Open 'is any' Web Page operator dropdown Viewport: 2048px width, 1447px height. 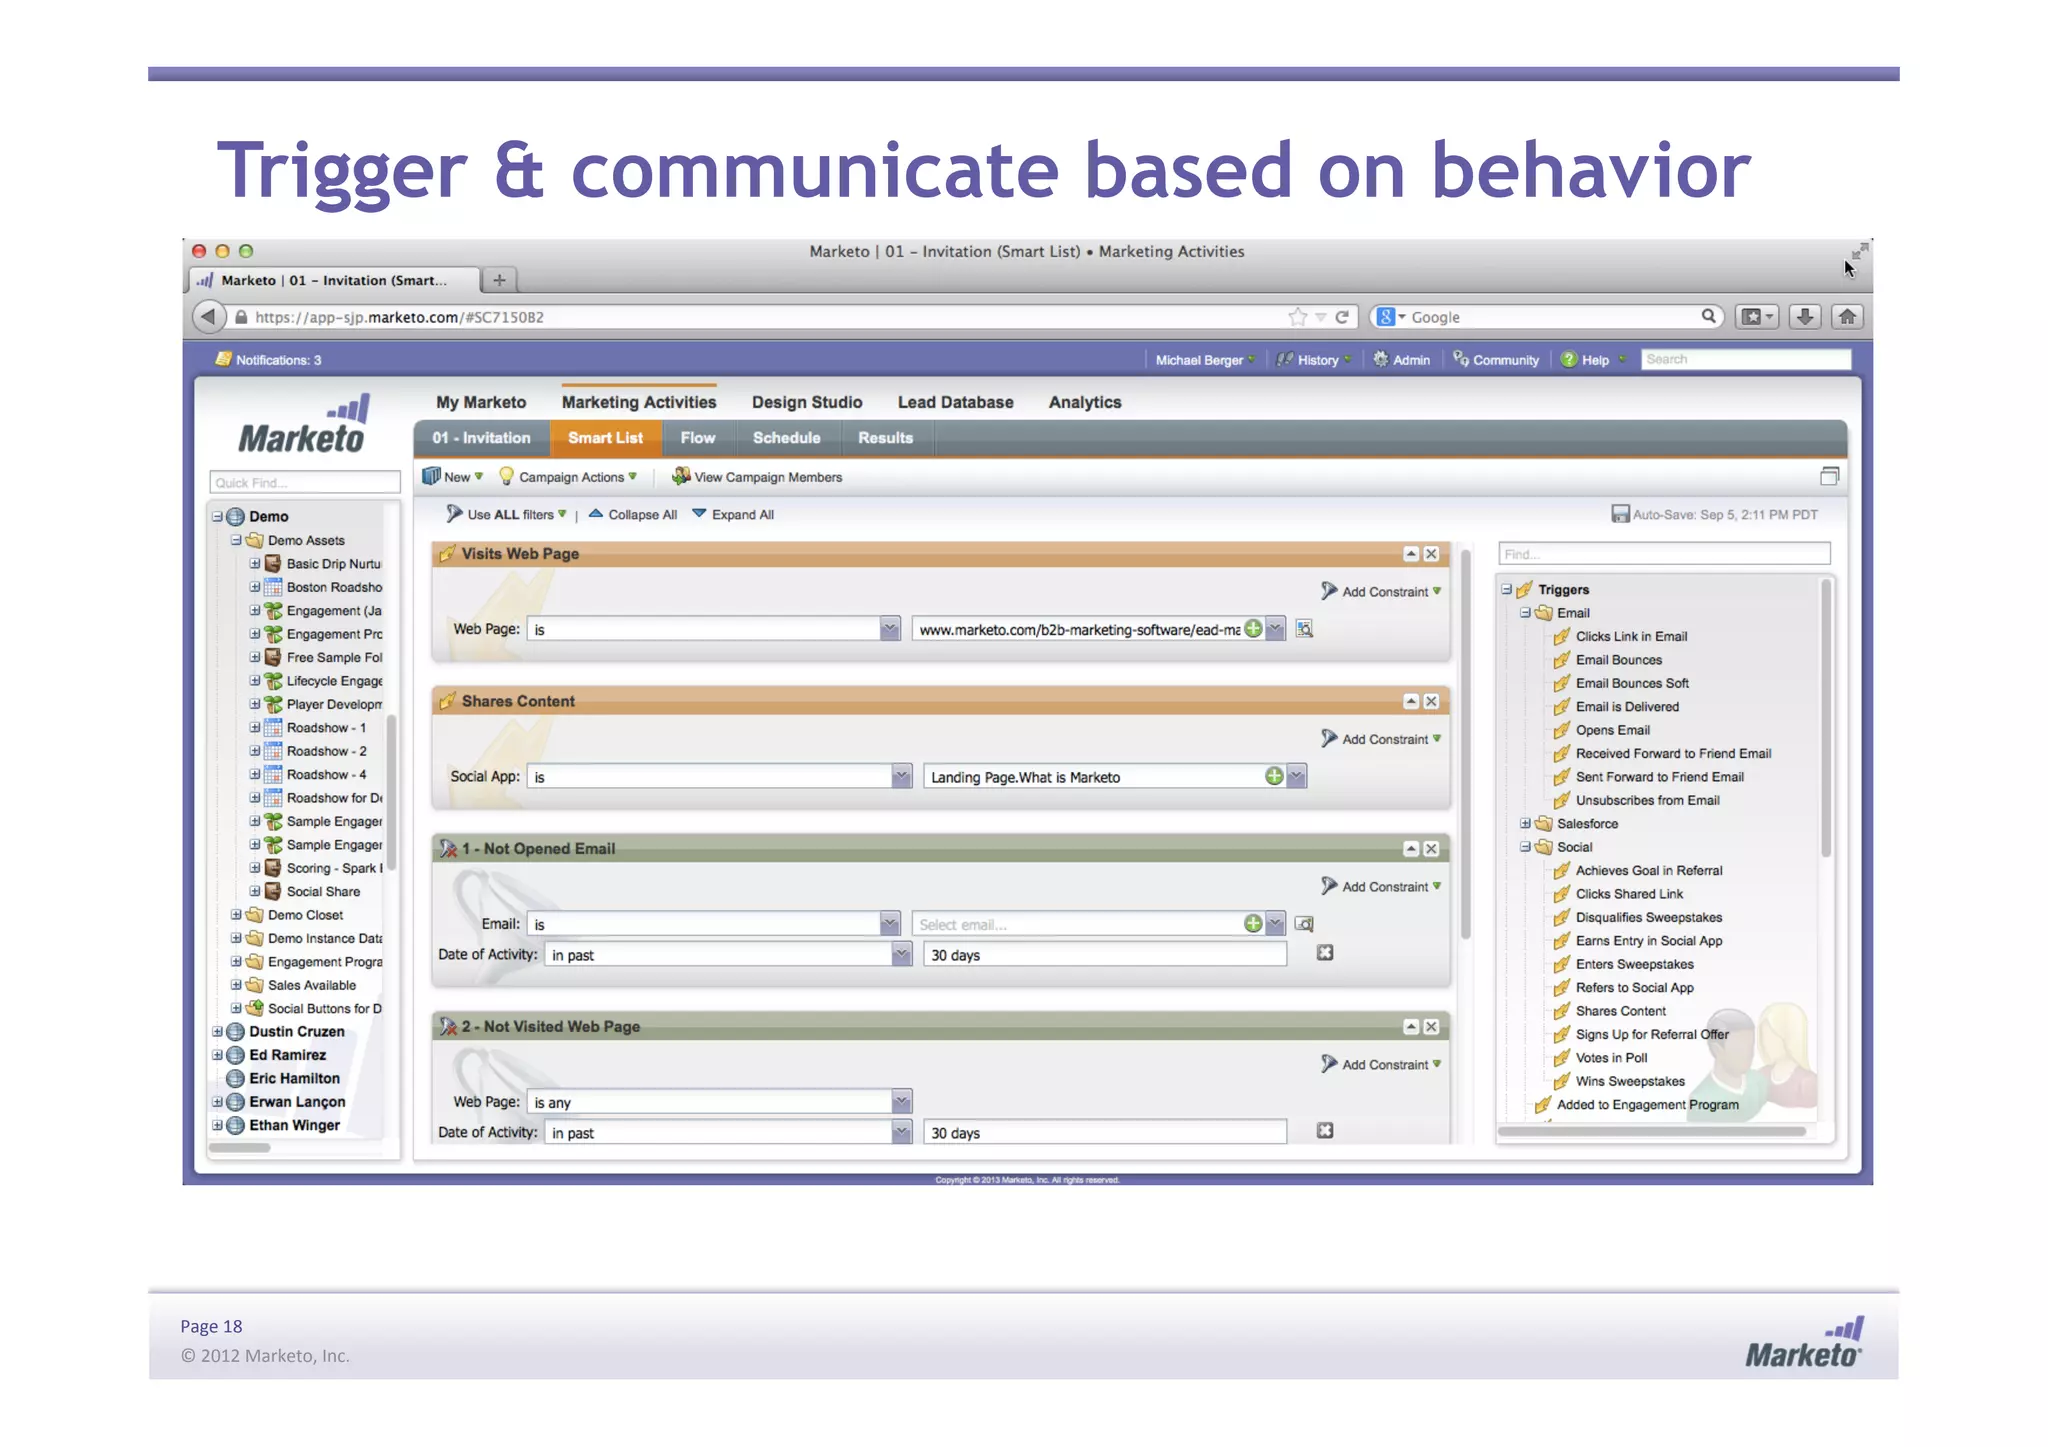[901, 1102]
